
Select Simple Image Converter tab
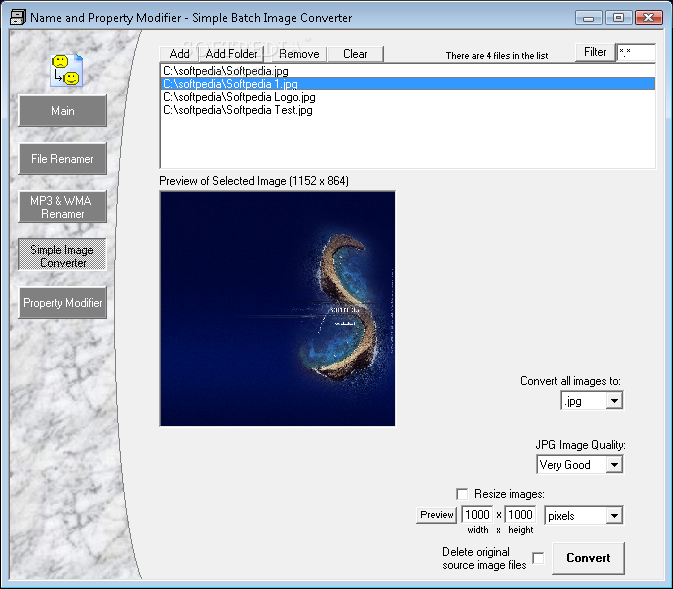[63, 255]
